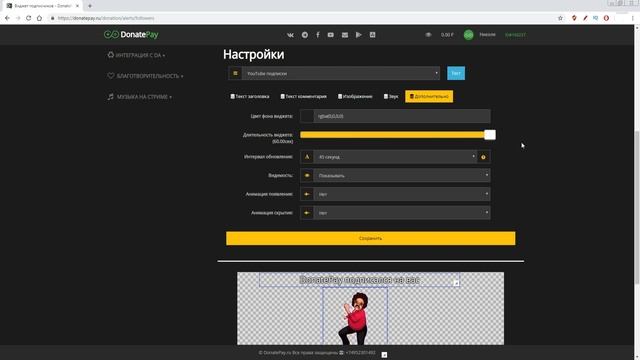Open the YouTube icon in header

pyautogui.click(x=331, y=35)
